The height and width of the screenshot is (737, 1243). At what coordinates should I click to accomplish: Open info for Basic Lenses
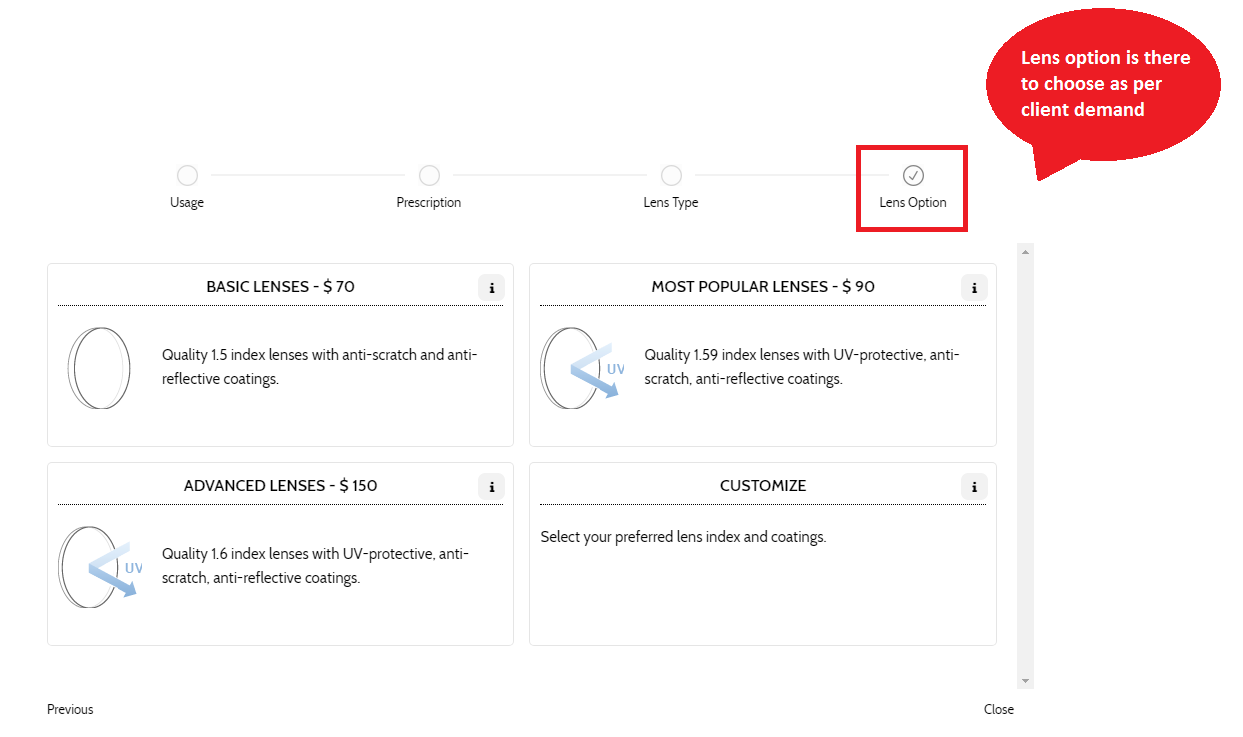491,288
